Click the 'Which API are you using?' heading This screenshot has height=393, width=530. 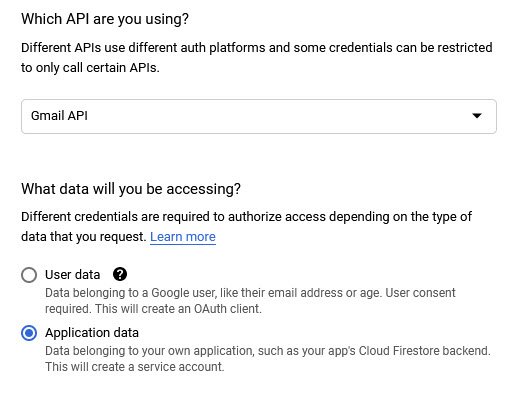tap(105, 19)
